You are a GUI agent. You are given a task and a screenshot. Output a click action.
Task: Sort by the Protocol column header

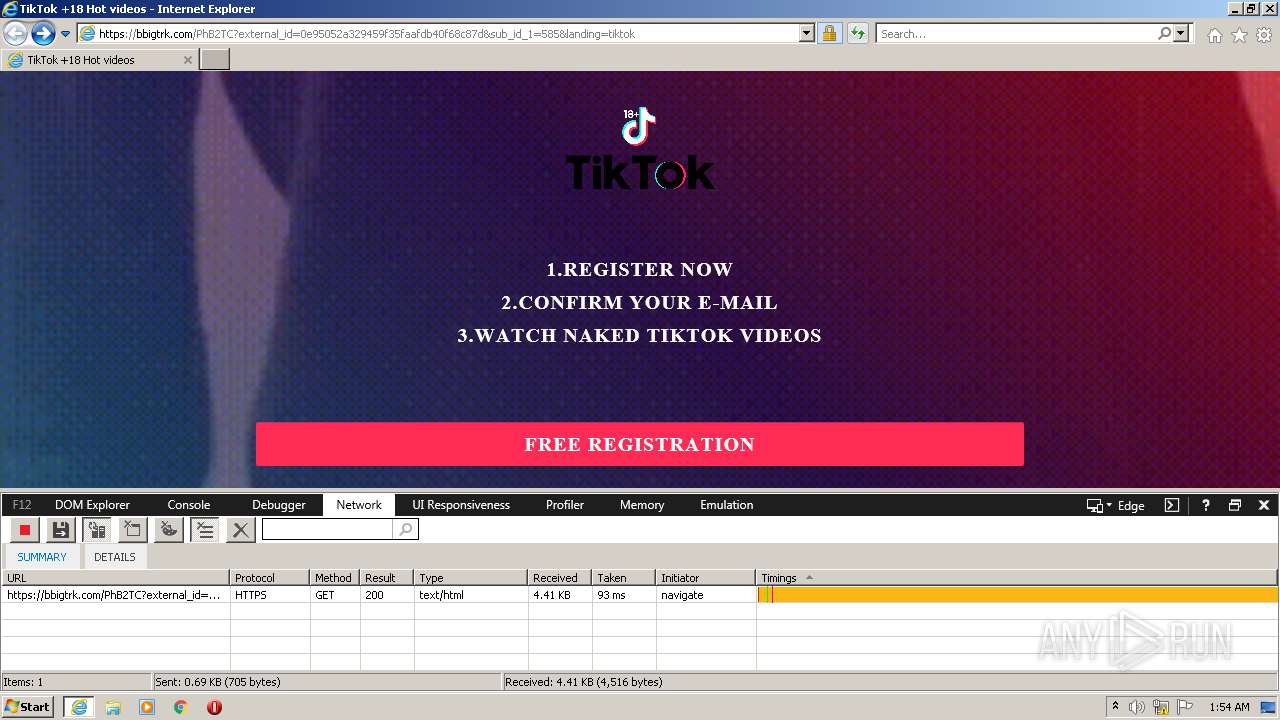click(270, 578)
